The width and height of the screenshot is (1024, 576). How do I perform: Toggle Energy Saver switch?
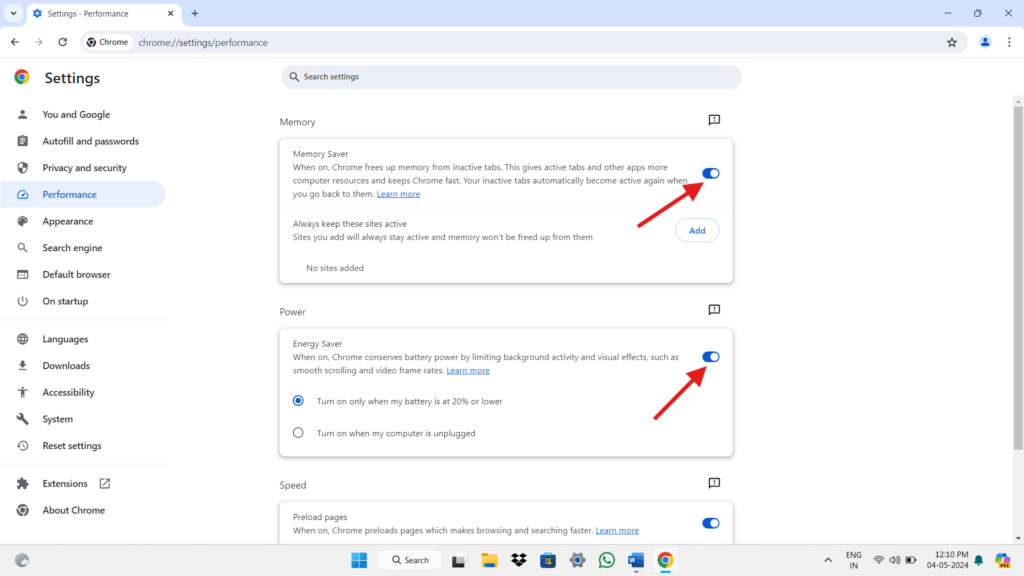click(711, 357)
